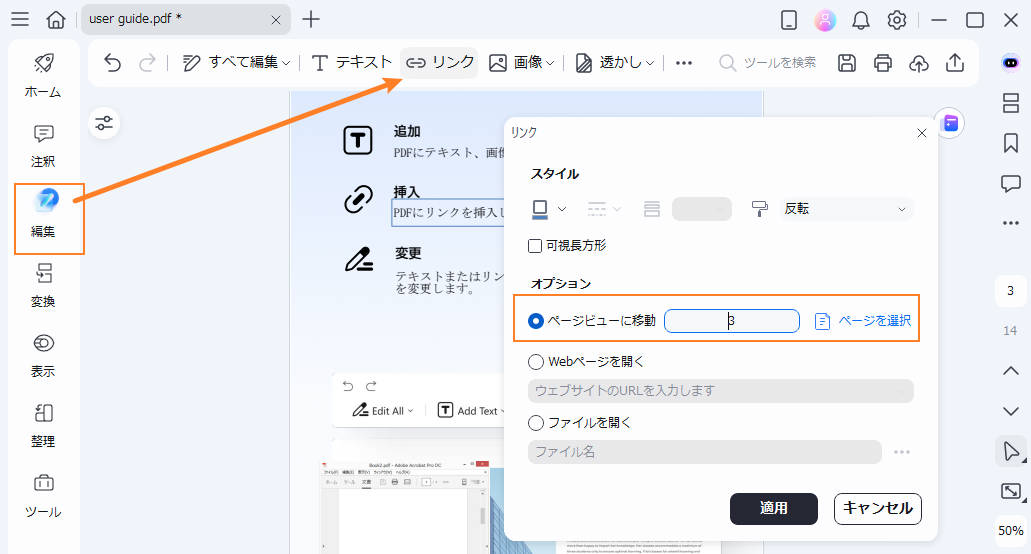Open the page thumbnails panel icon
The image size is (1031, 554).
click(x=1011, y=103)
